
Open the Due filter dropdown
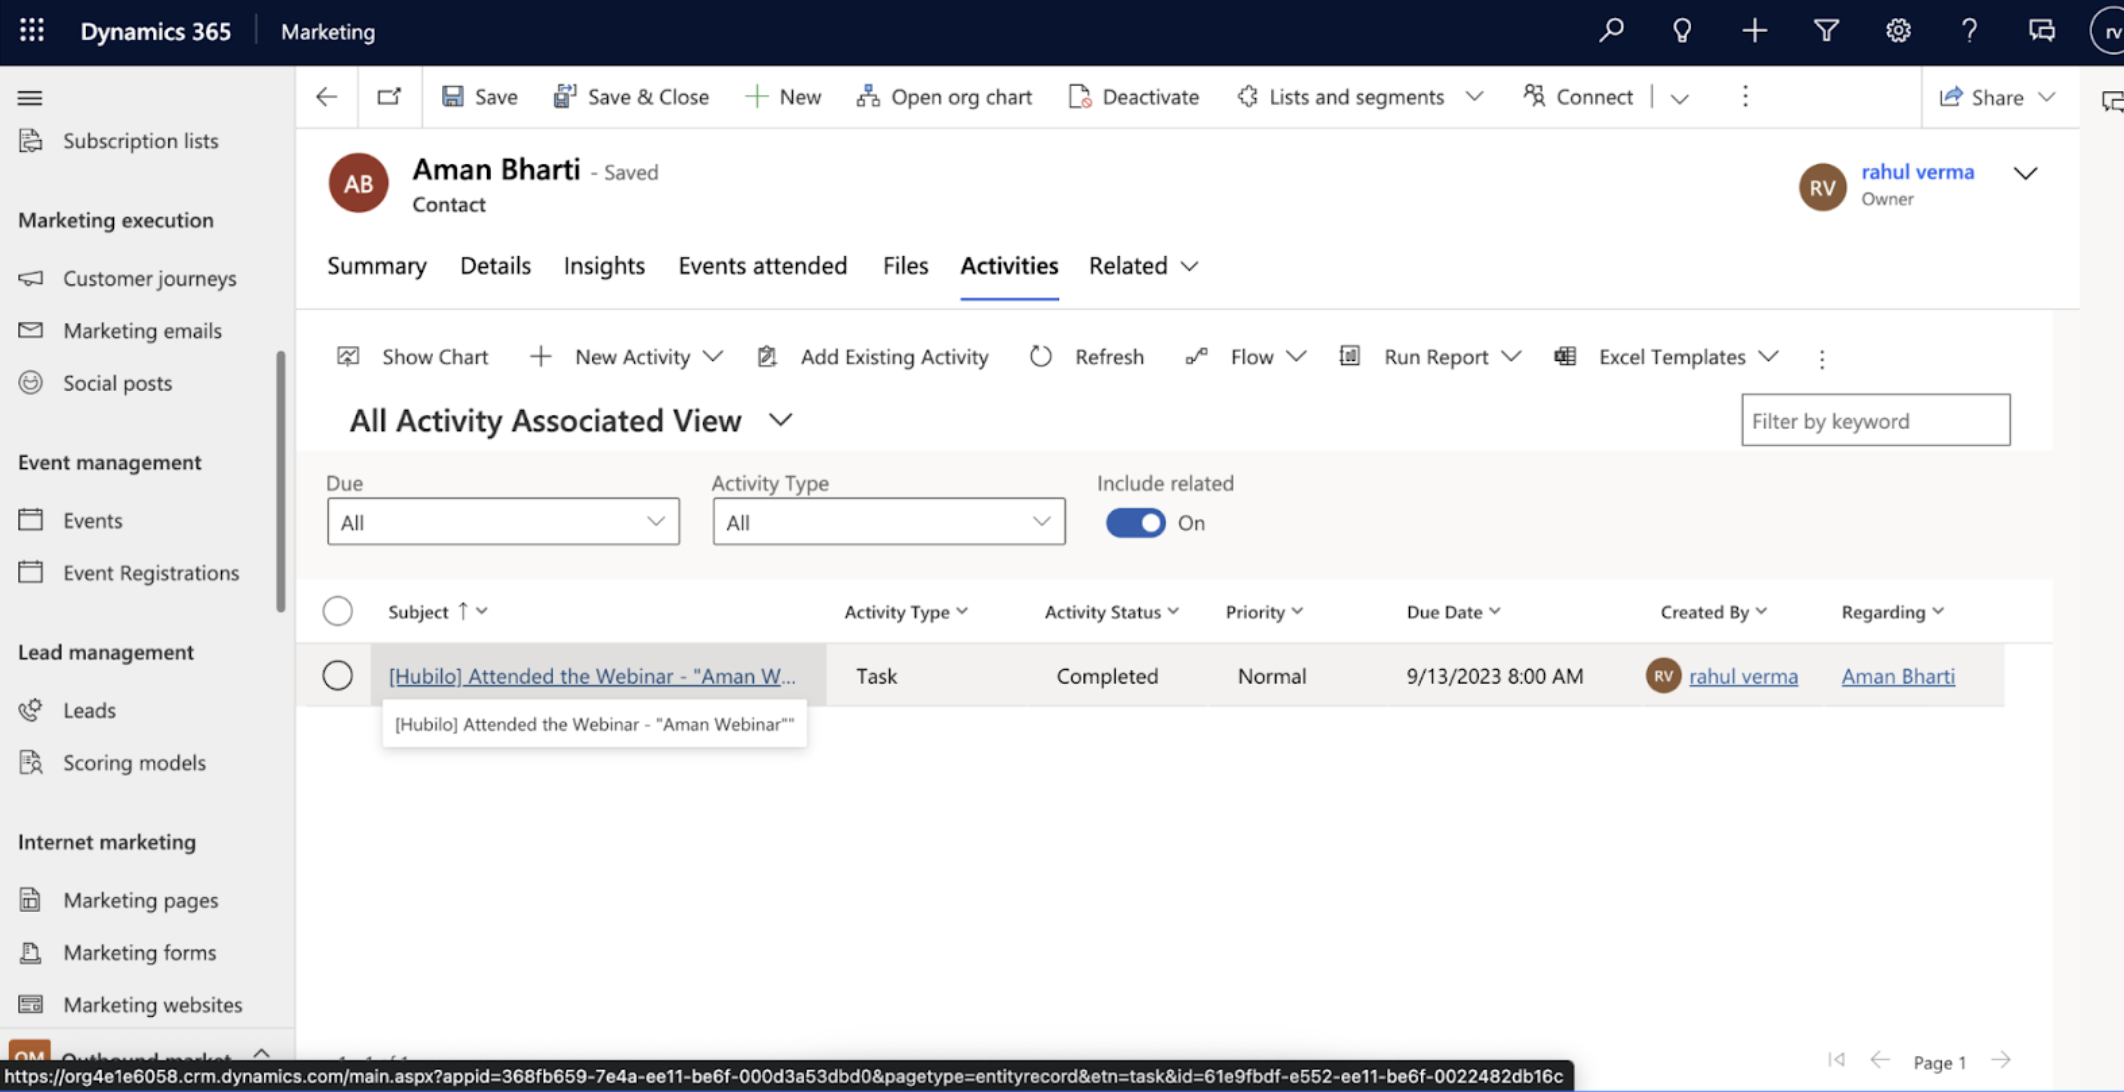click(503, 522)
